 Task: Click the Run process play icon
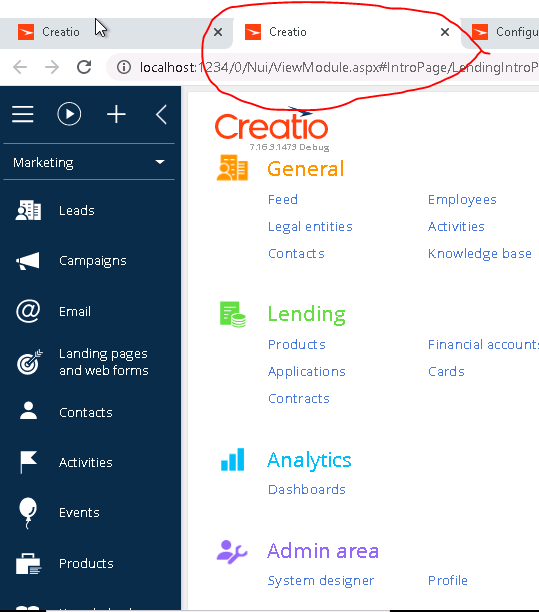click(x=69, y=114)
